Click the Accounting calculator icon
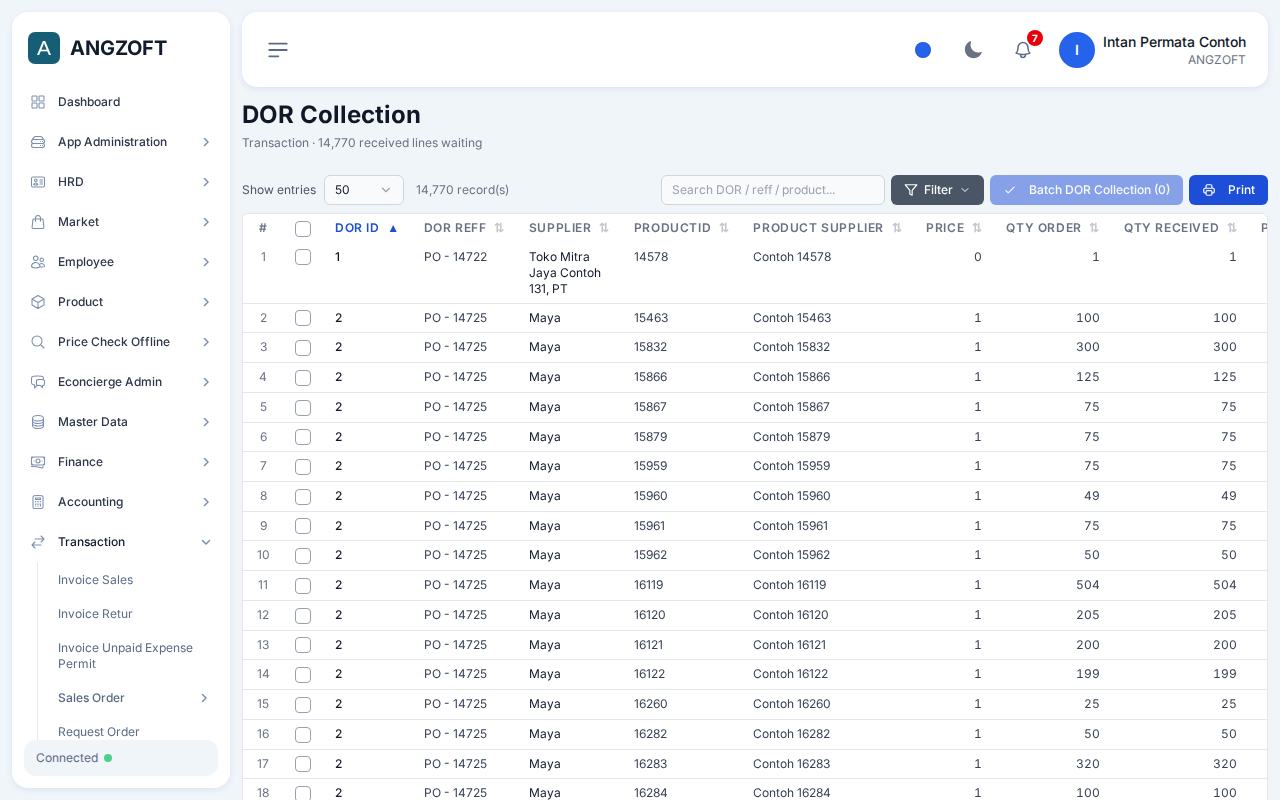 point(38,502)
